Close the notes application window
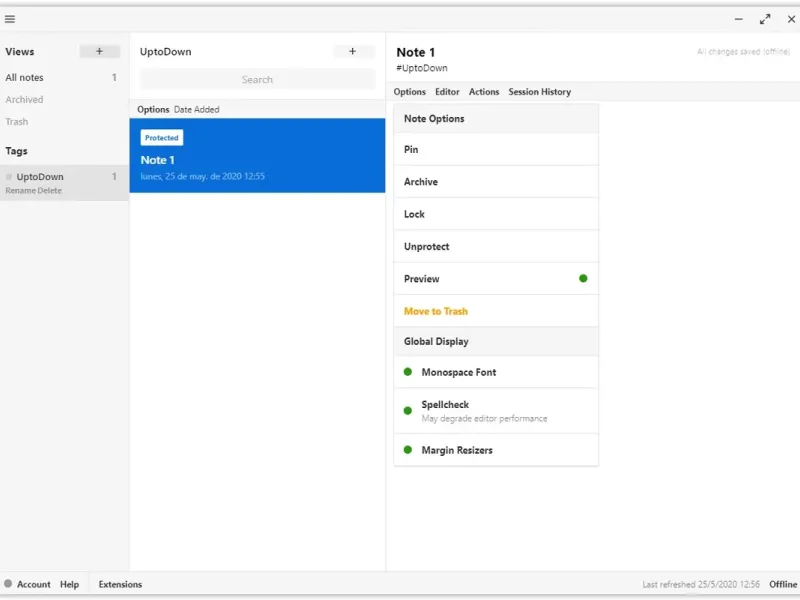 (791, 19)
